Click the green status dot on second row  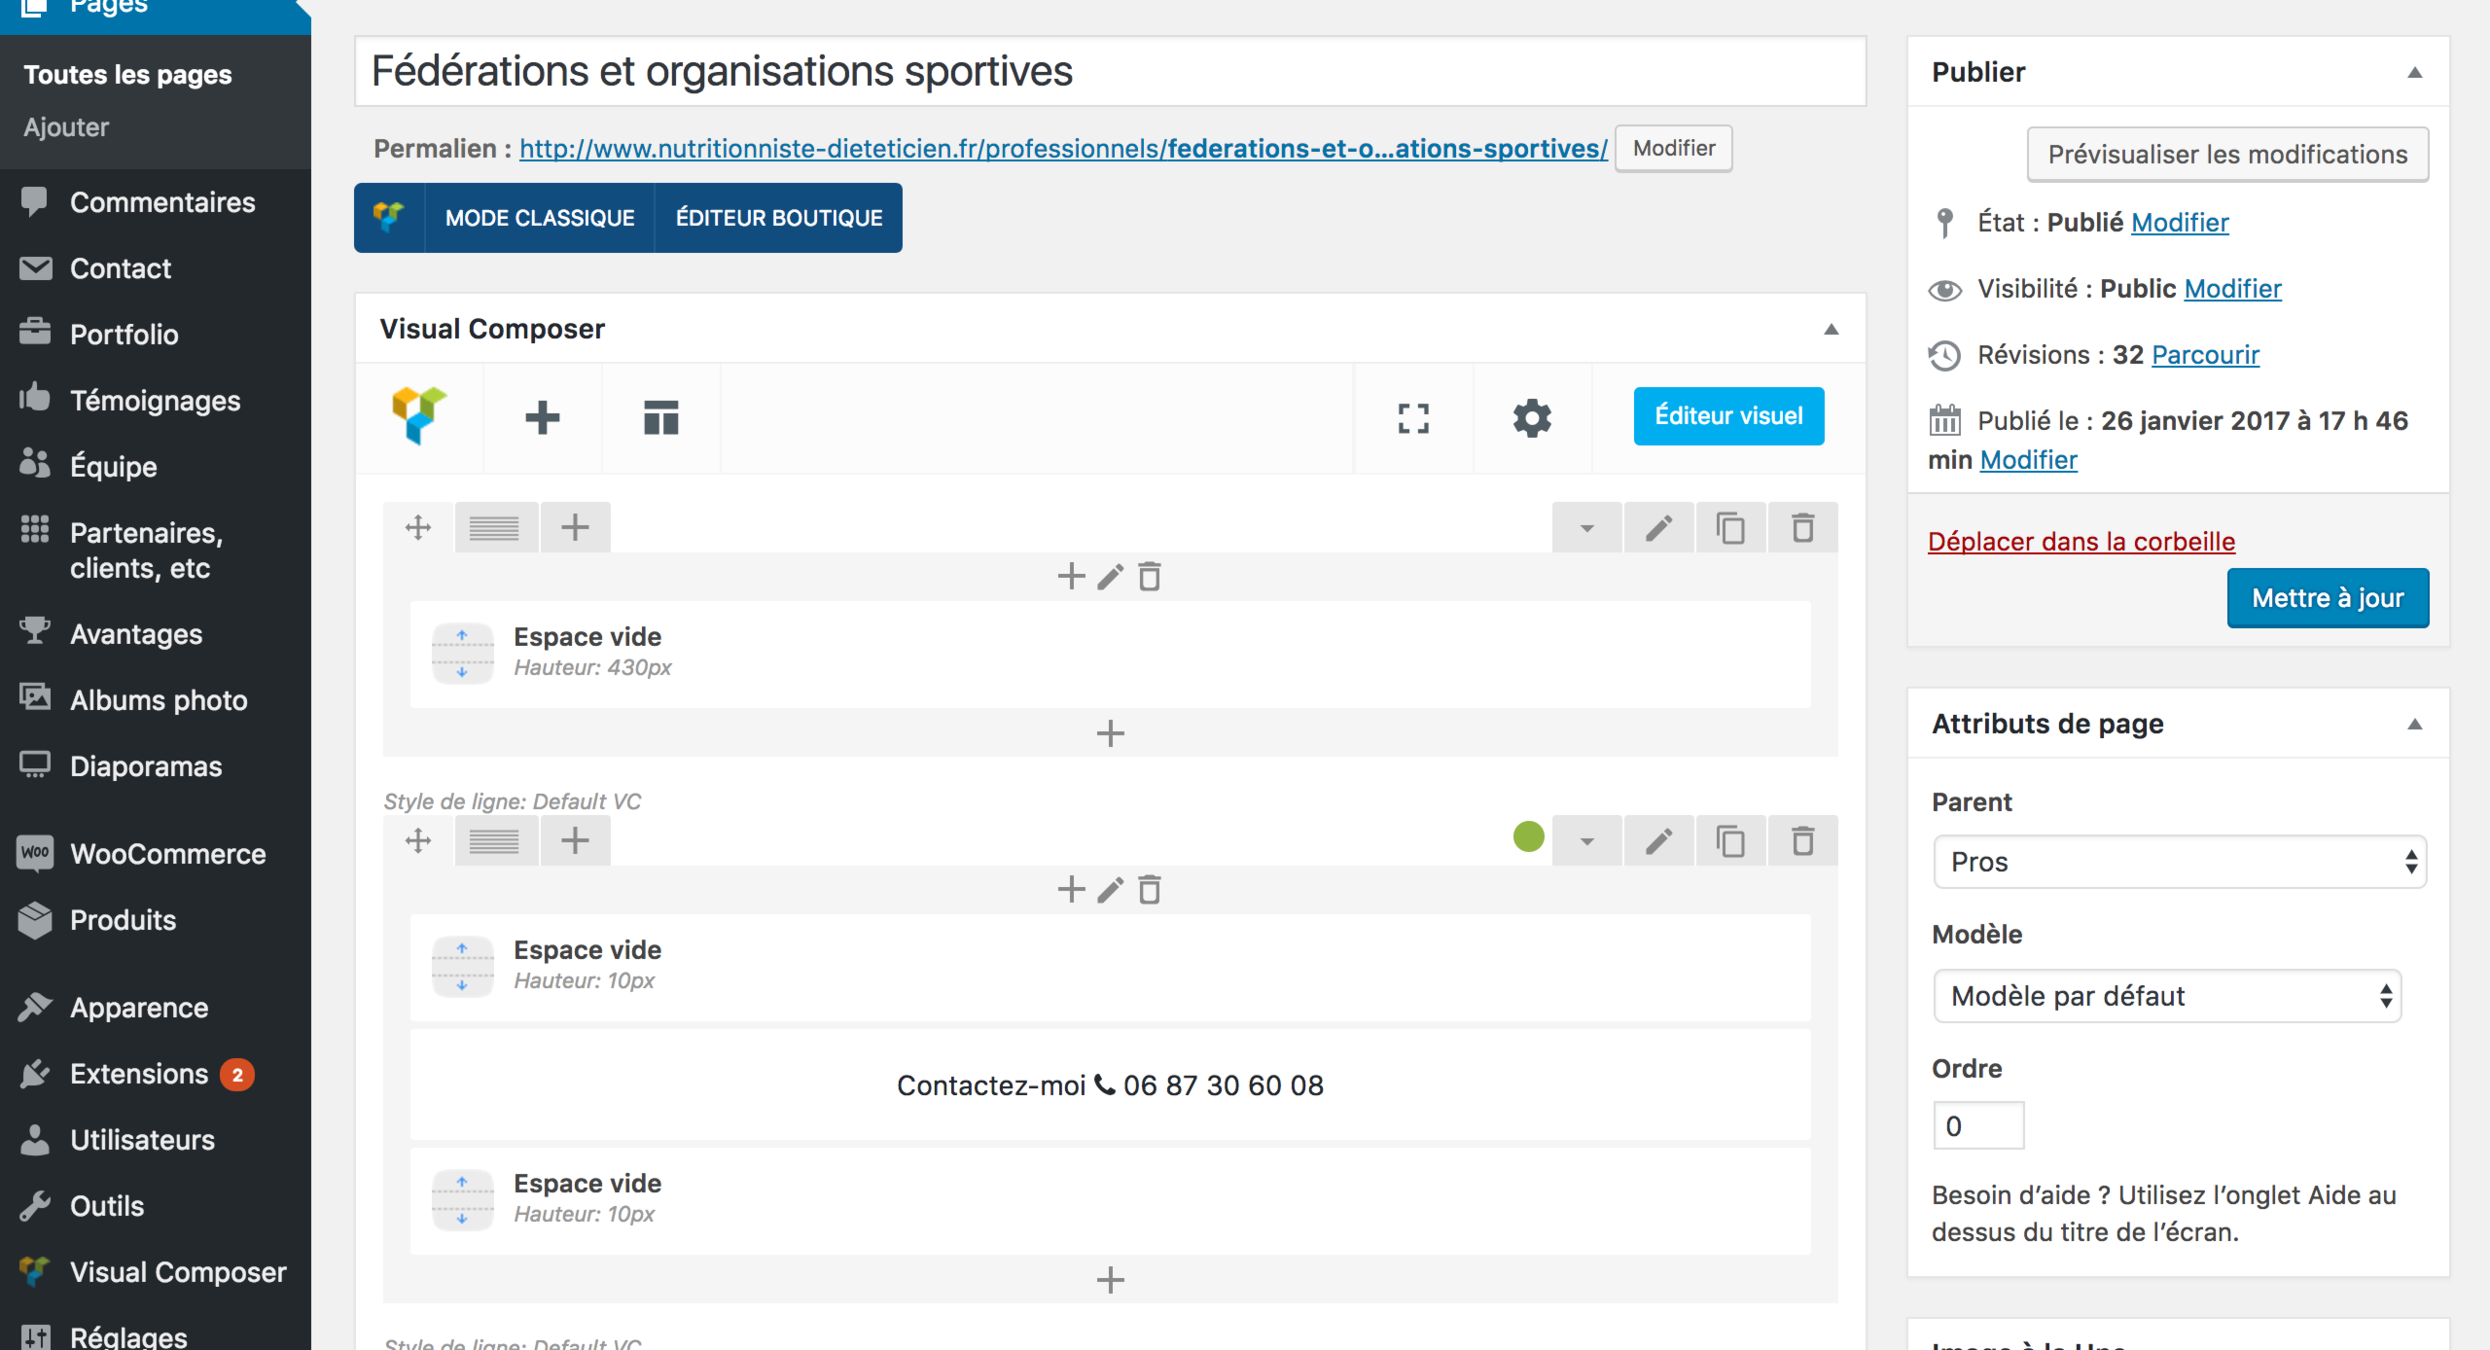click(x=1528, y=836)
